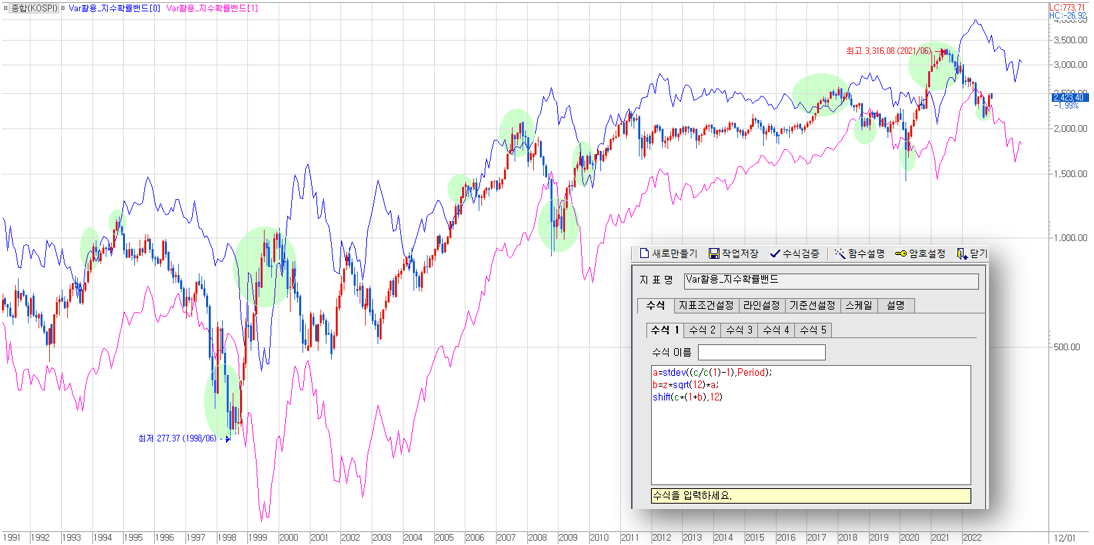Click the 지표명 name field
The image size is (1094, 545).
830,280
